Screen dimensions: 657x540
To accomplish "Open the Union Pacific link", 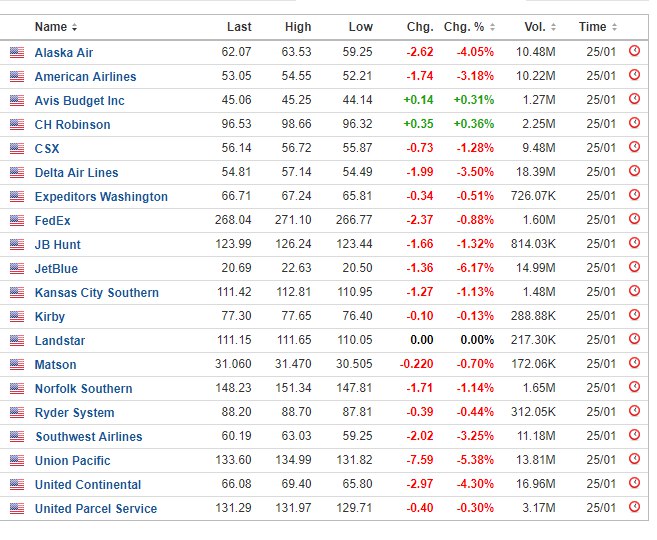I will [x=72, y=461].
